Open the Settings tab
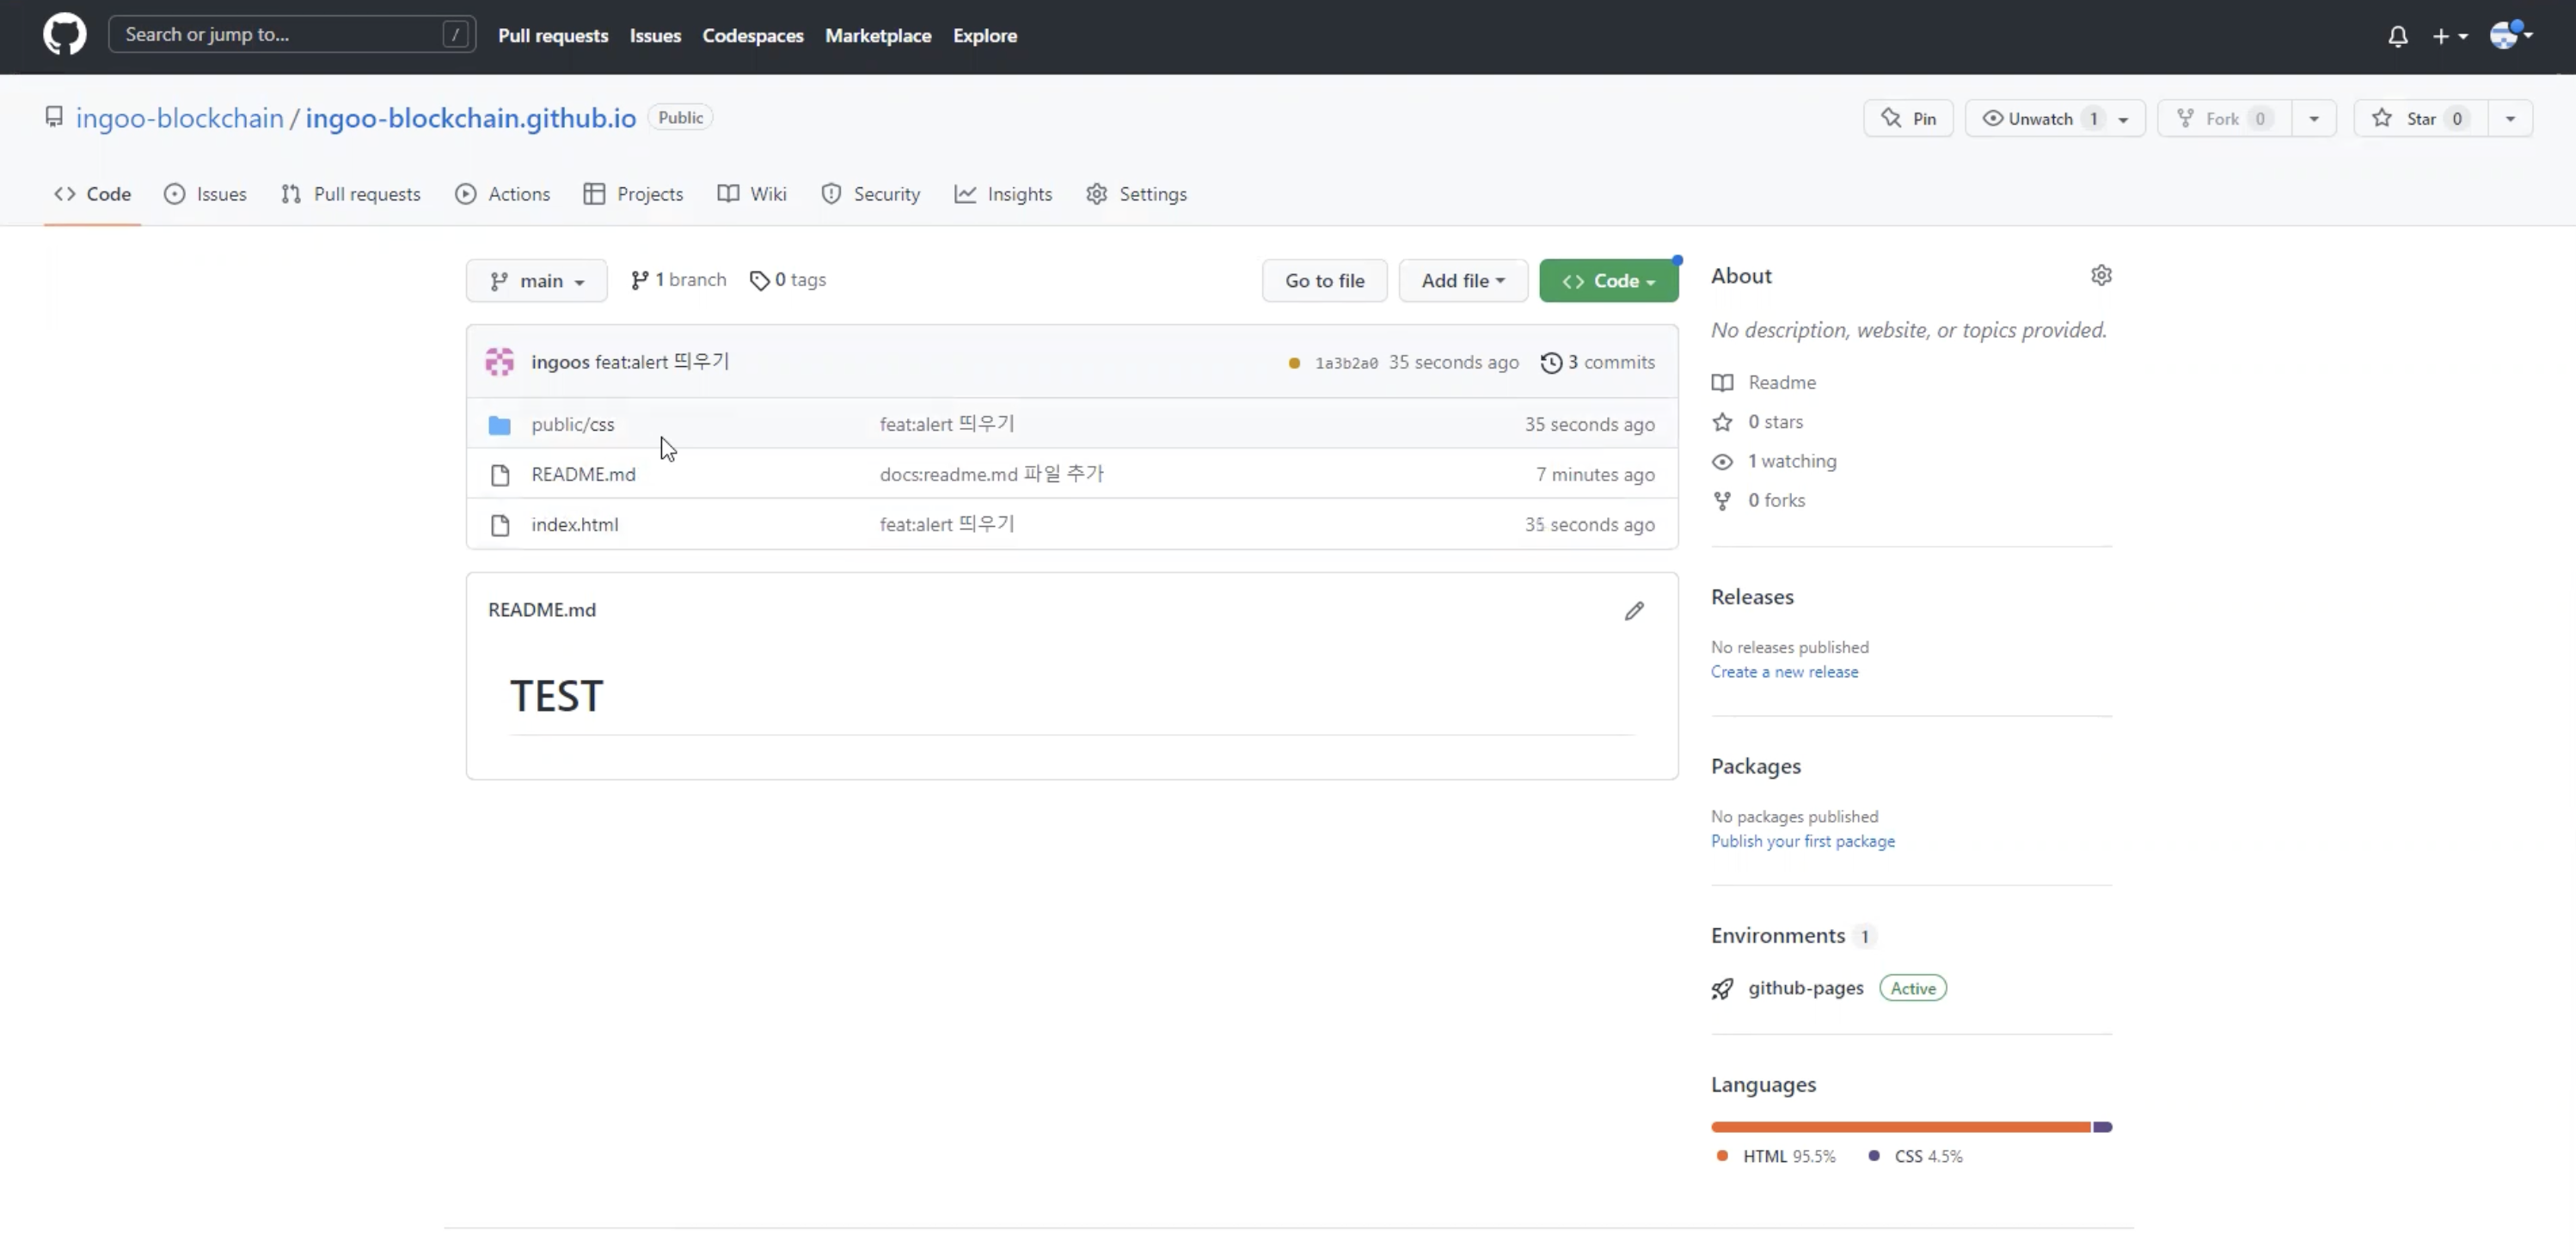 1137,194
